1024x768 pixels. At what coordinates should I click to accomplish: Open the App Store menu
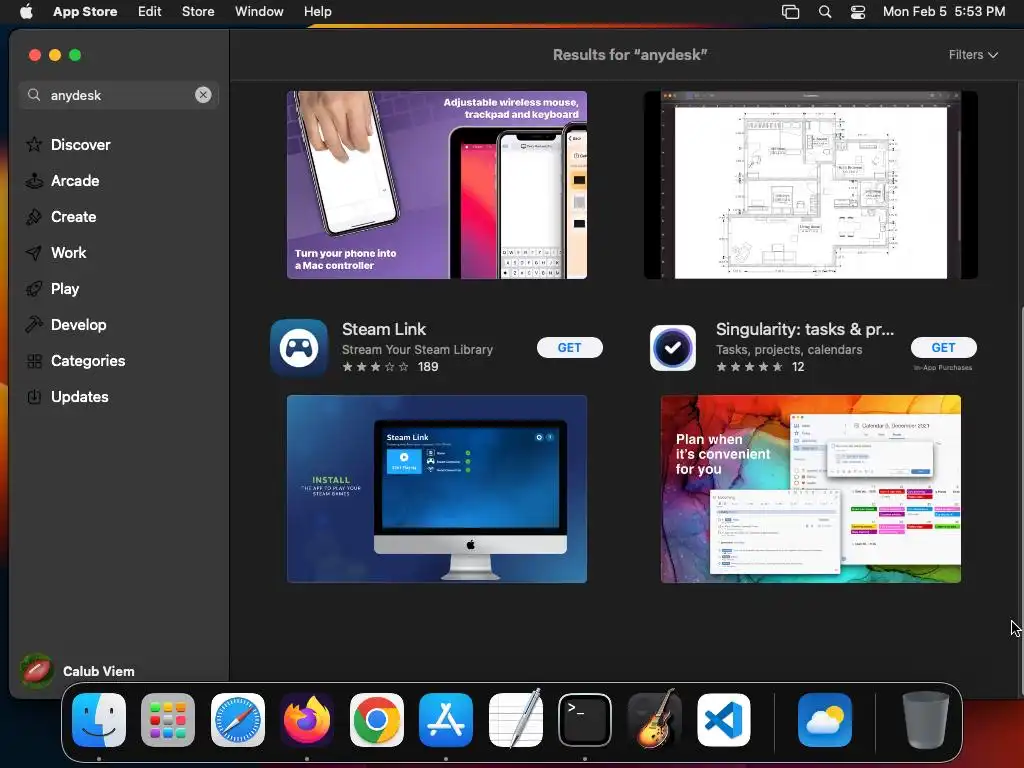point(85,11)
